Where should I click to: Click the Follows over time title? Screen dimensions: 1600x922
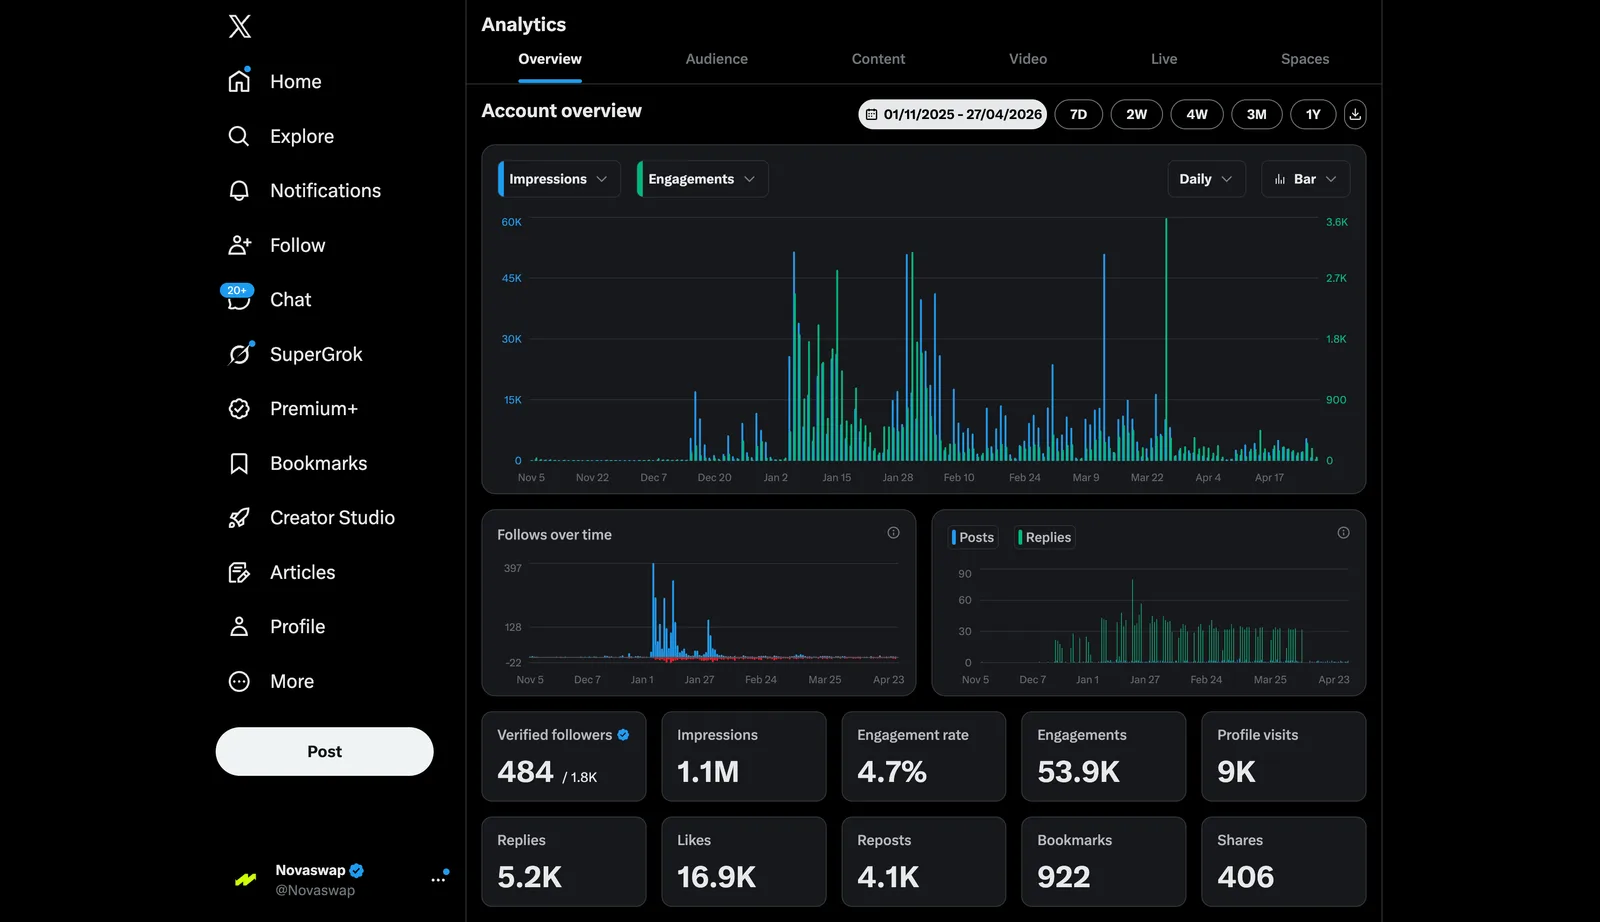(554, 535)
